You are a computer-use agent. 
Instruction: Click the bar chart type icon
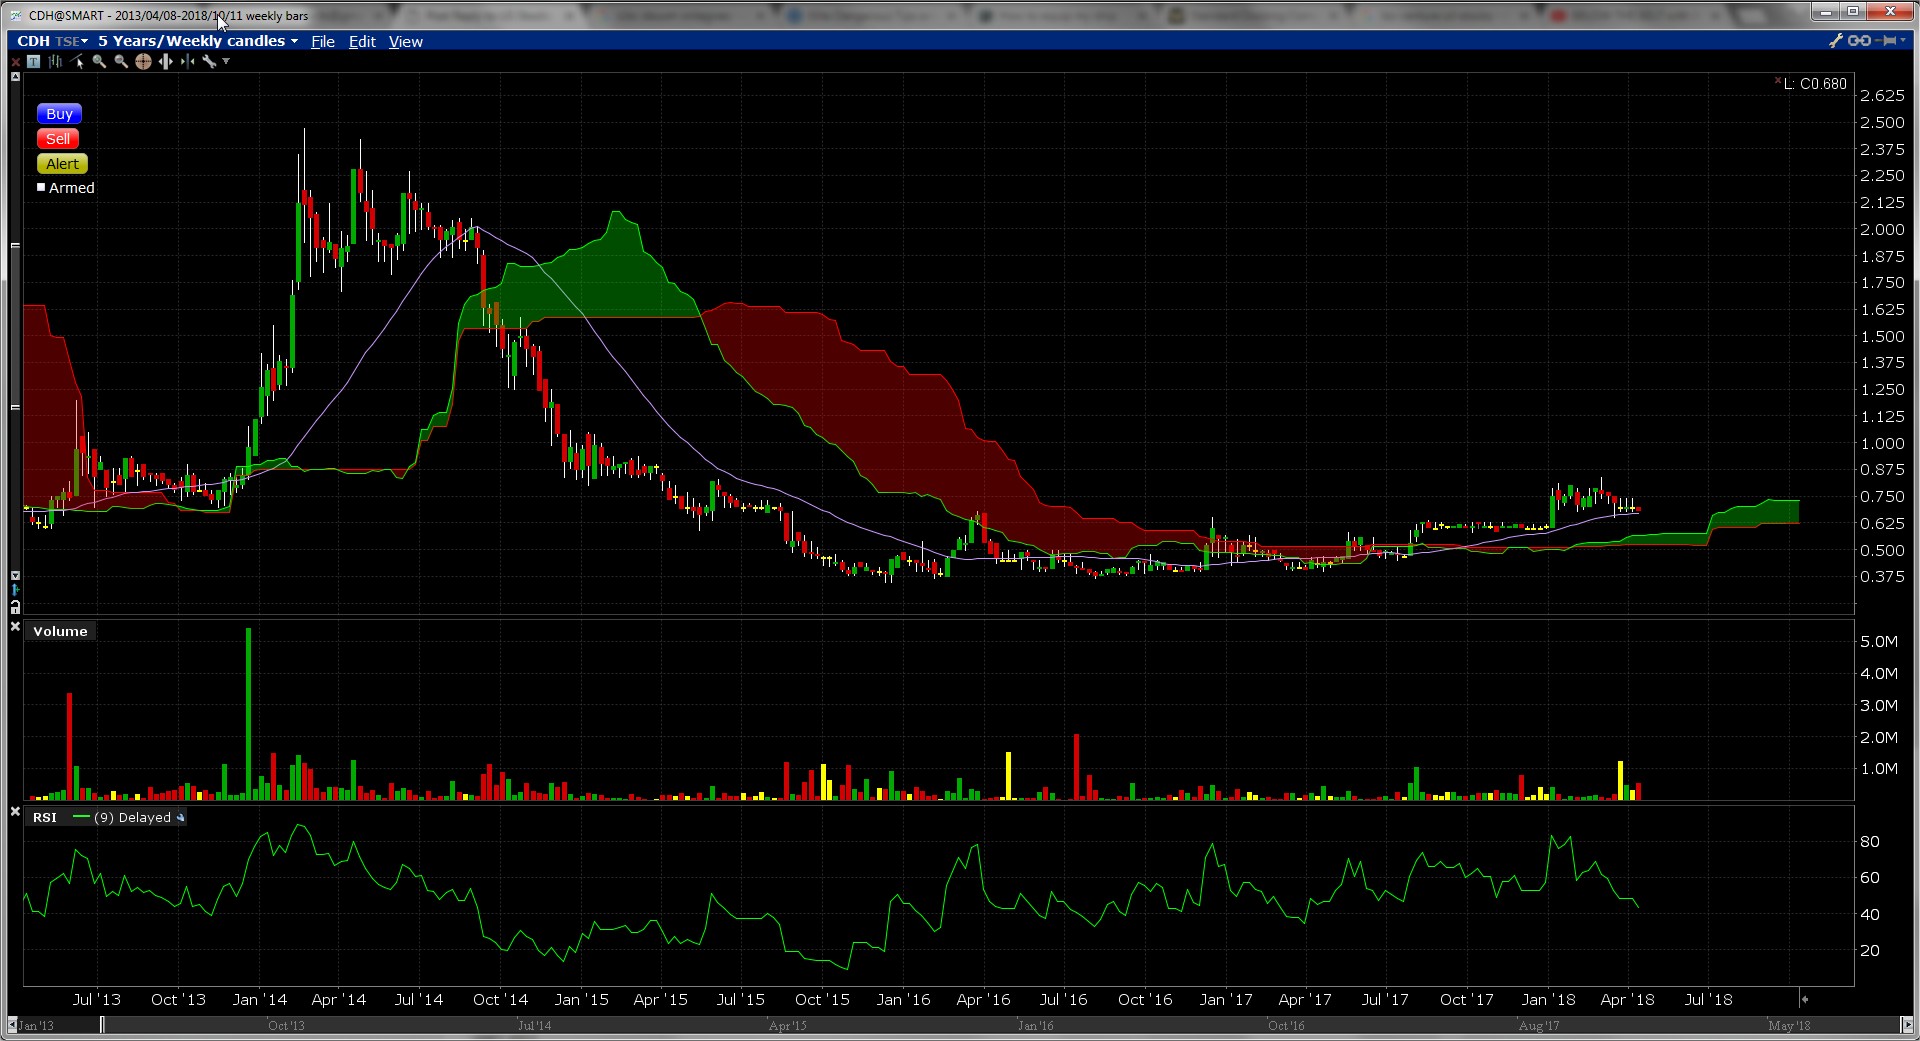pos(55,62)
